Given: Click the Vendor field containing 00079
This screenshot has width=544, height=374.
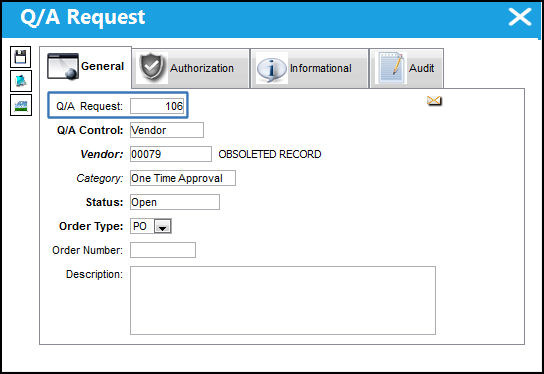Looking at the screenshot, I should point(171,154).
